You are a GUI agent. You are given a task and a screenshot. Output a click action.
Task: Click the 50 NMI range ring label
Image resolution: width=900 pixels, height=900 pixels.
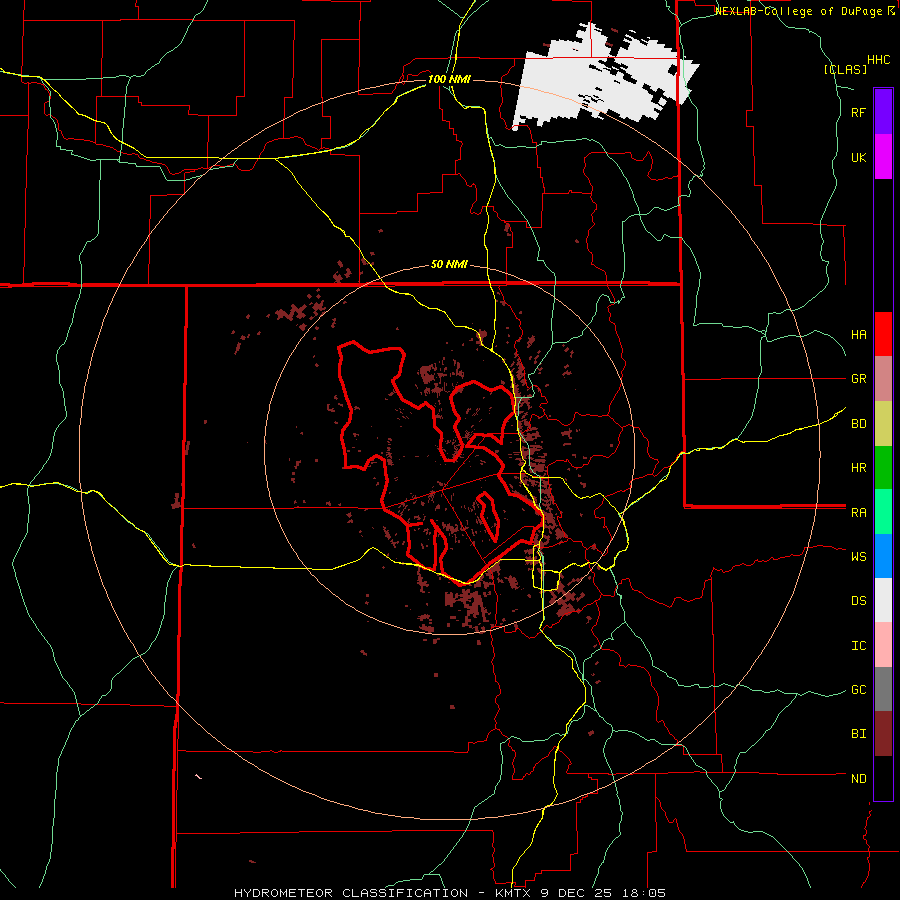(x=449, y=264)
